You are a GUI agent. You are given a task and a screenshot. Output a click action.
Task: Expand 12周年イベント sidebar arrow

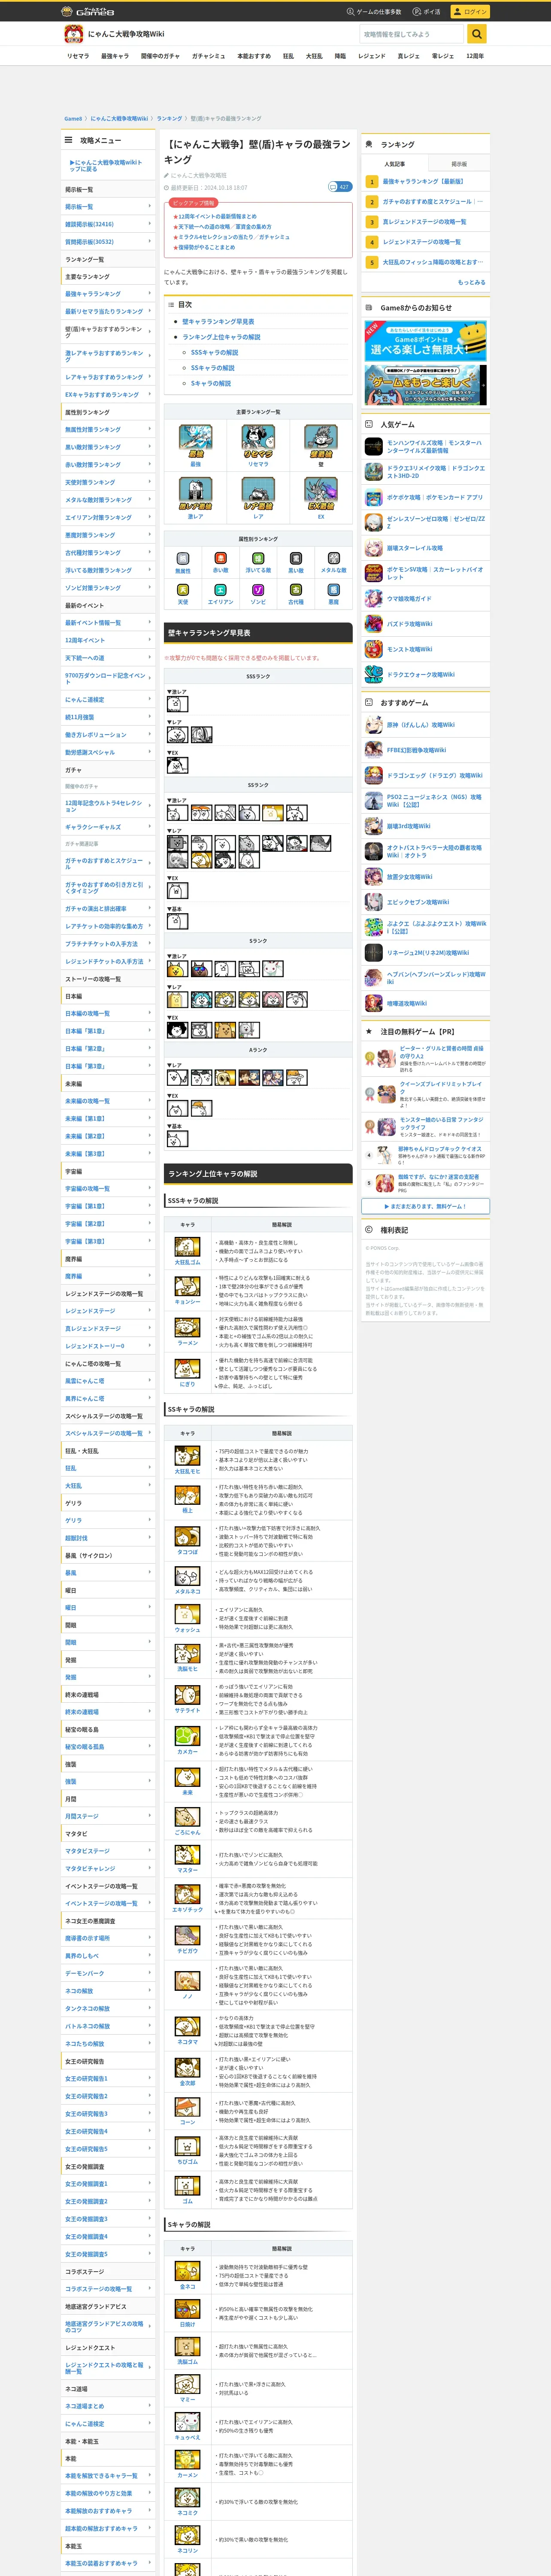pos(150,640)
